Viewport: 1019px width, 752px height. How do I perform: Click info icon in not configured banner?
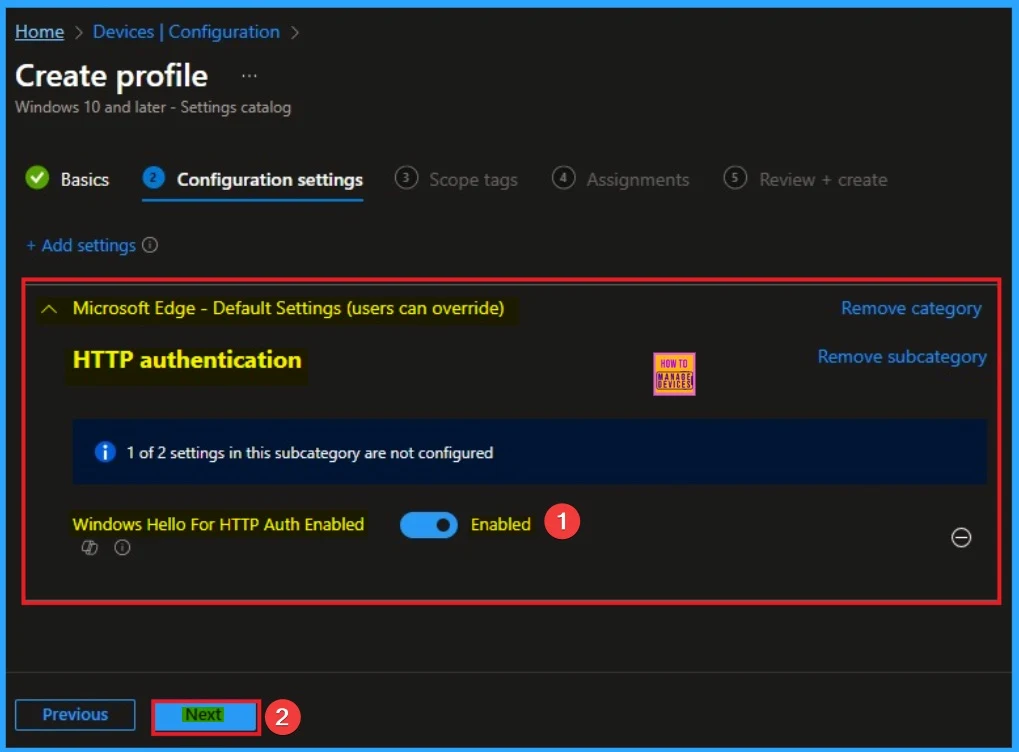(105, 453)
